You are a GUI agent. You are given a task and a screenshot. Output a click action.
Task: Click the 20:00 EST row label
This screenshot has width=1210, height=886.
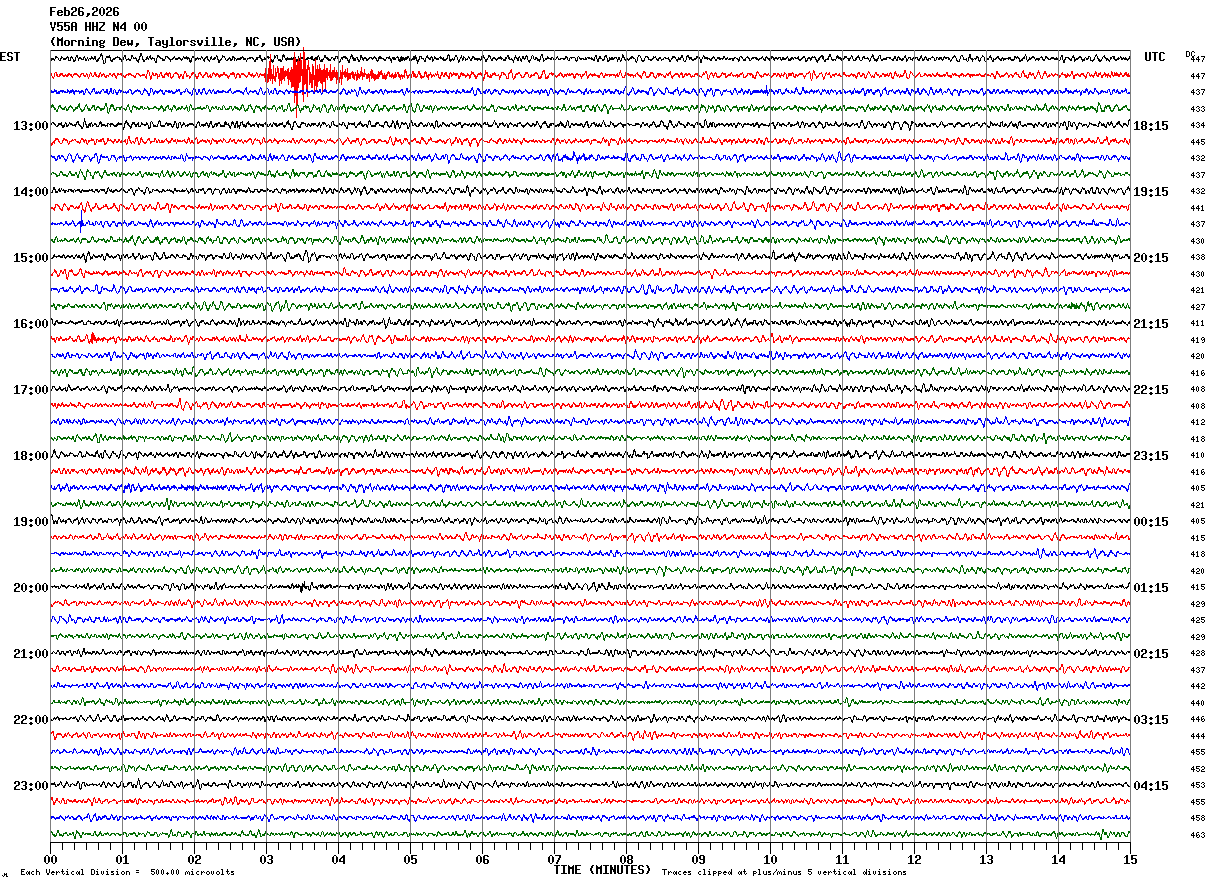tap(30, 588)
